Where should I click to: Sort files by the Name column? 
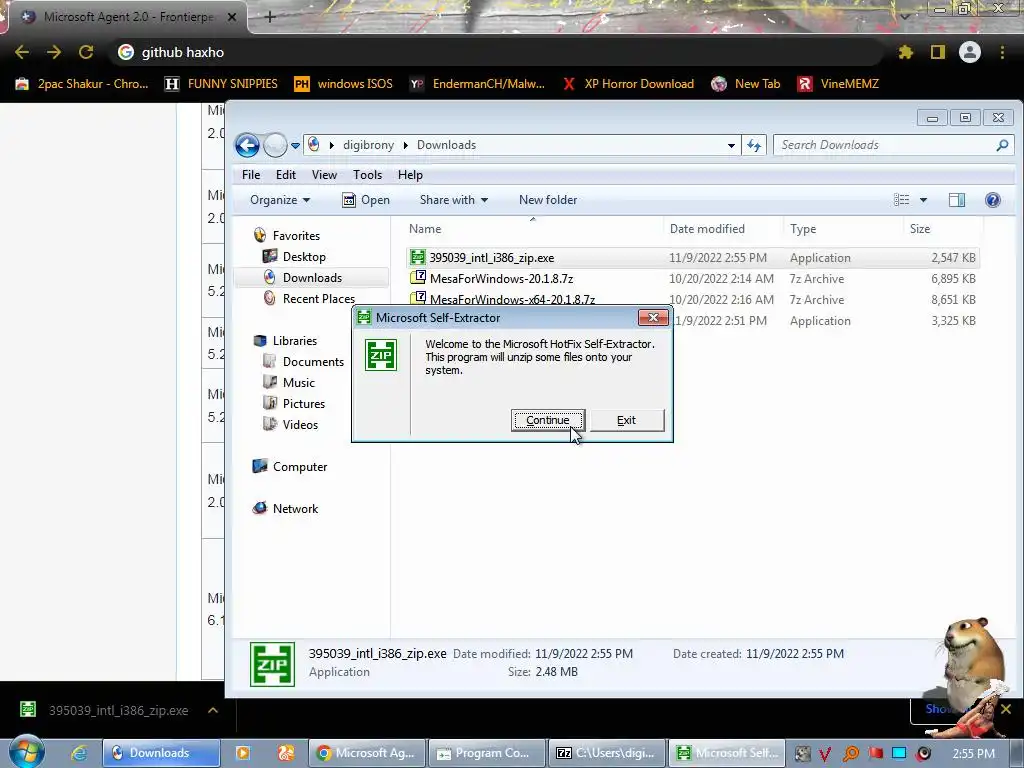(534, 229)
